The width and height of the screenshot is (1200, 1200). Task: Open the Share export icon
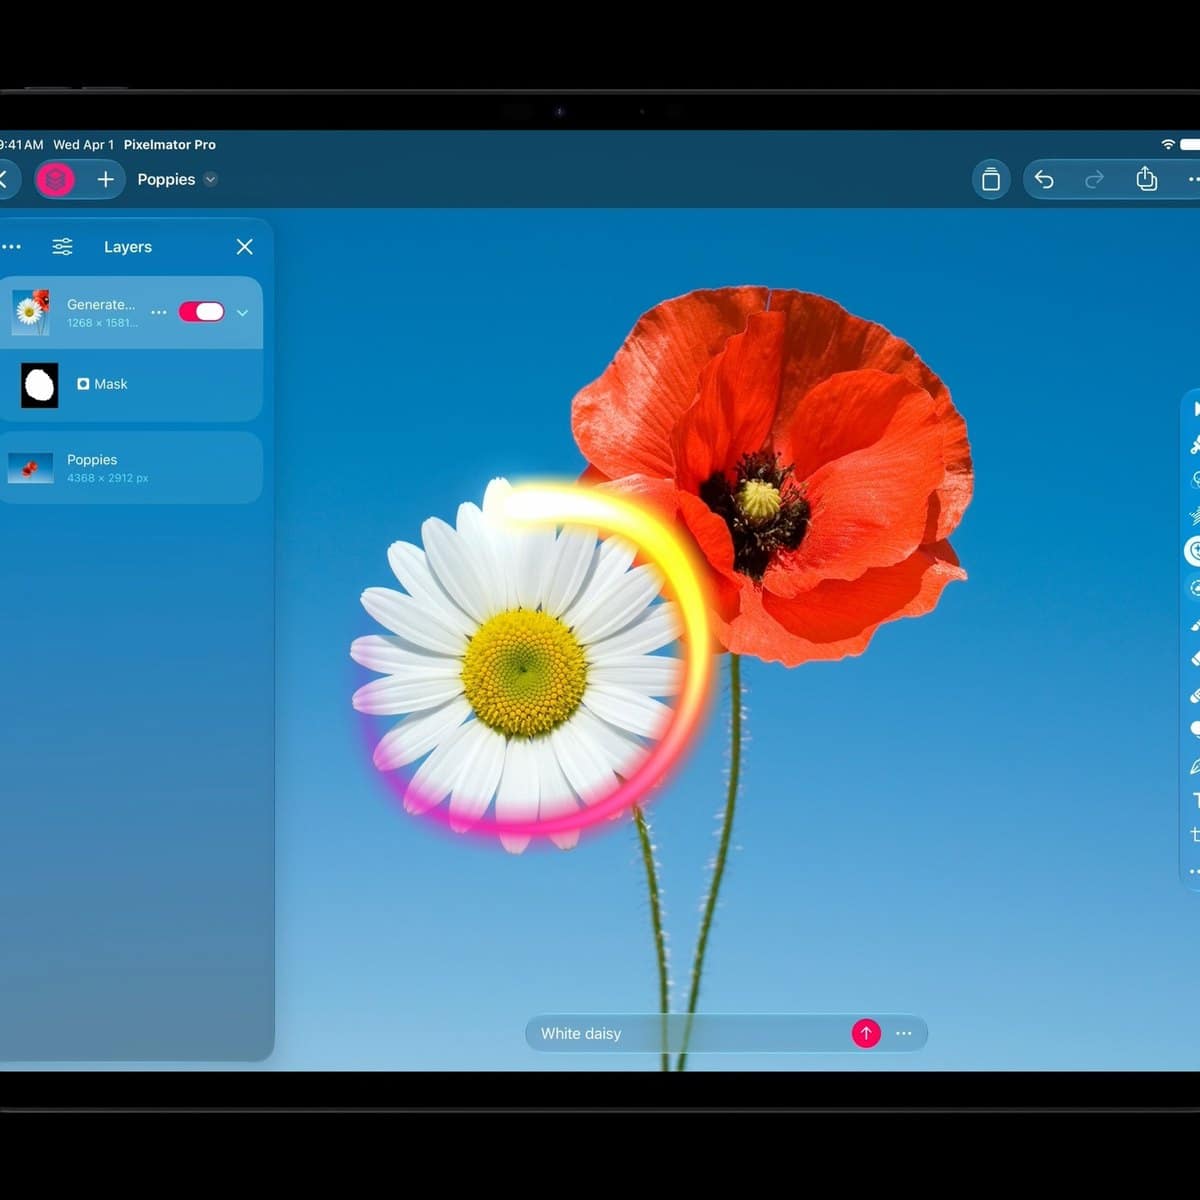click(1146, 179)
